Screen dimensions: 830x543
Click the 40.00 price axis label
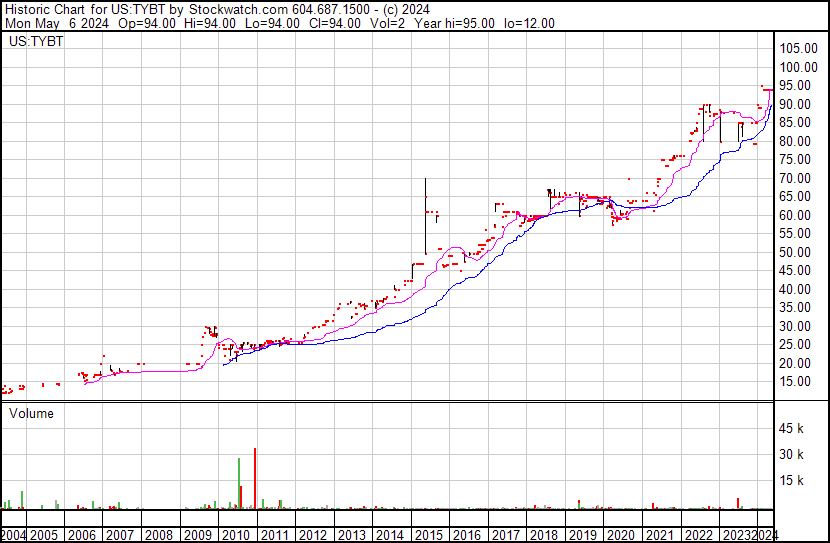795,289
